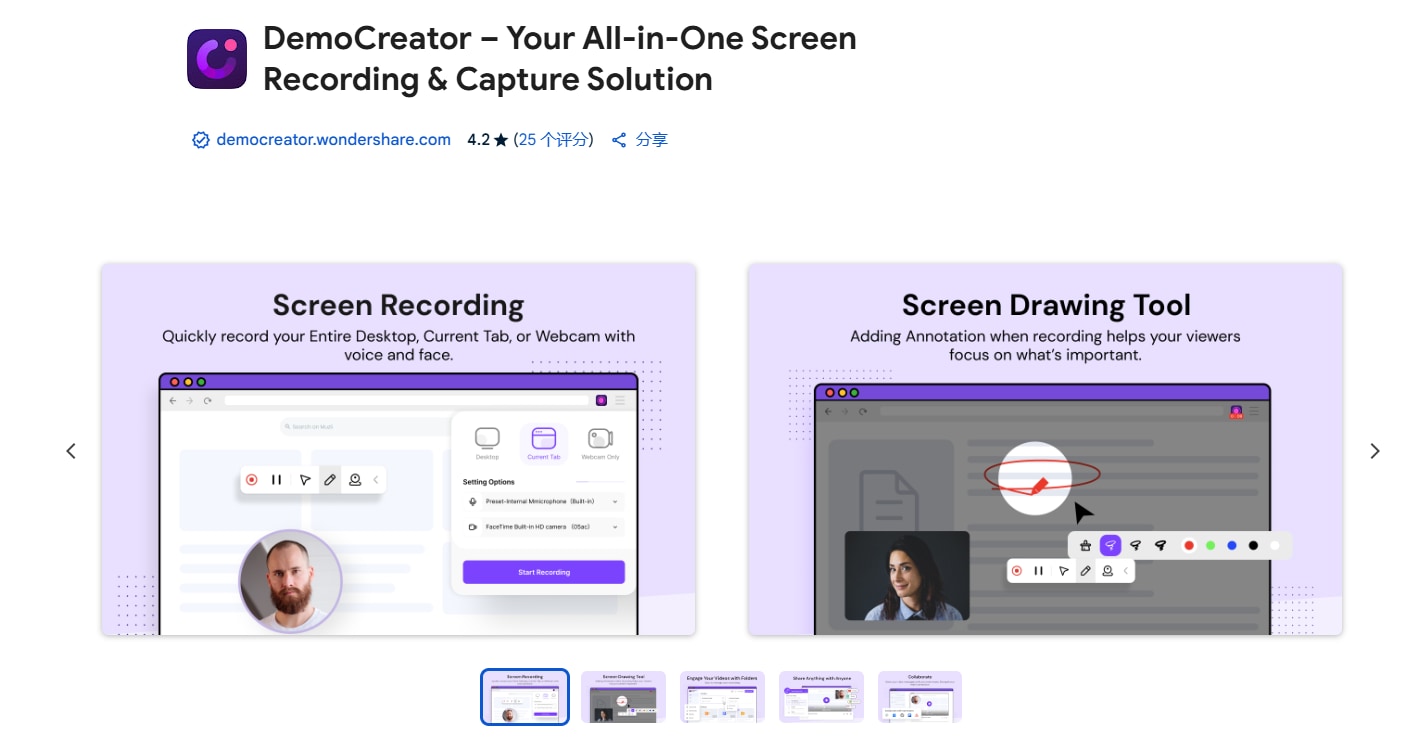Select the Screen Drawing Tool thumbnail
The width and height of the screenshot is (1423, 756).
click(623, 696)
